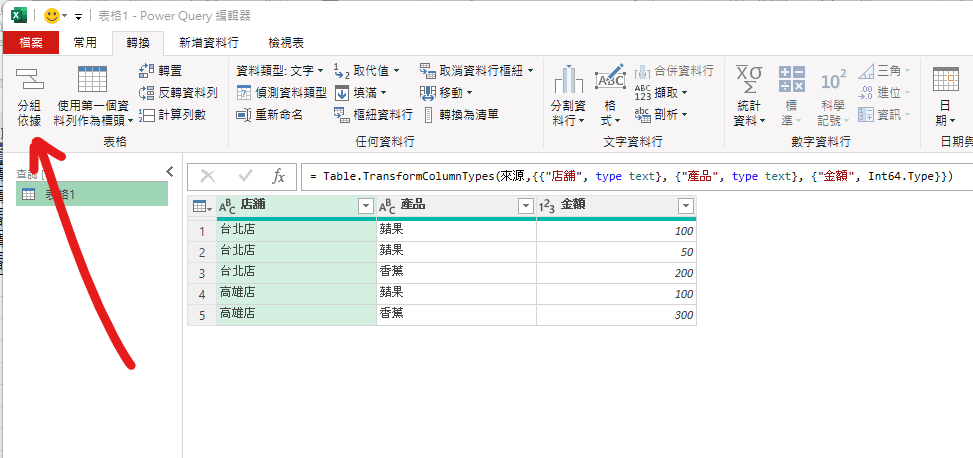Open the 分割資料行 split column tool
Image resolution: width=973 pixels, height=458 pixels.
tap(568, 96)
